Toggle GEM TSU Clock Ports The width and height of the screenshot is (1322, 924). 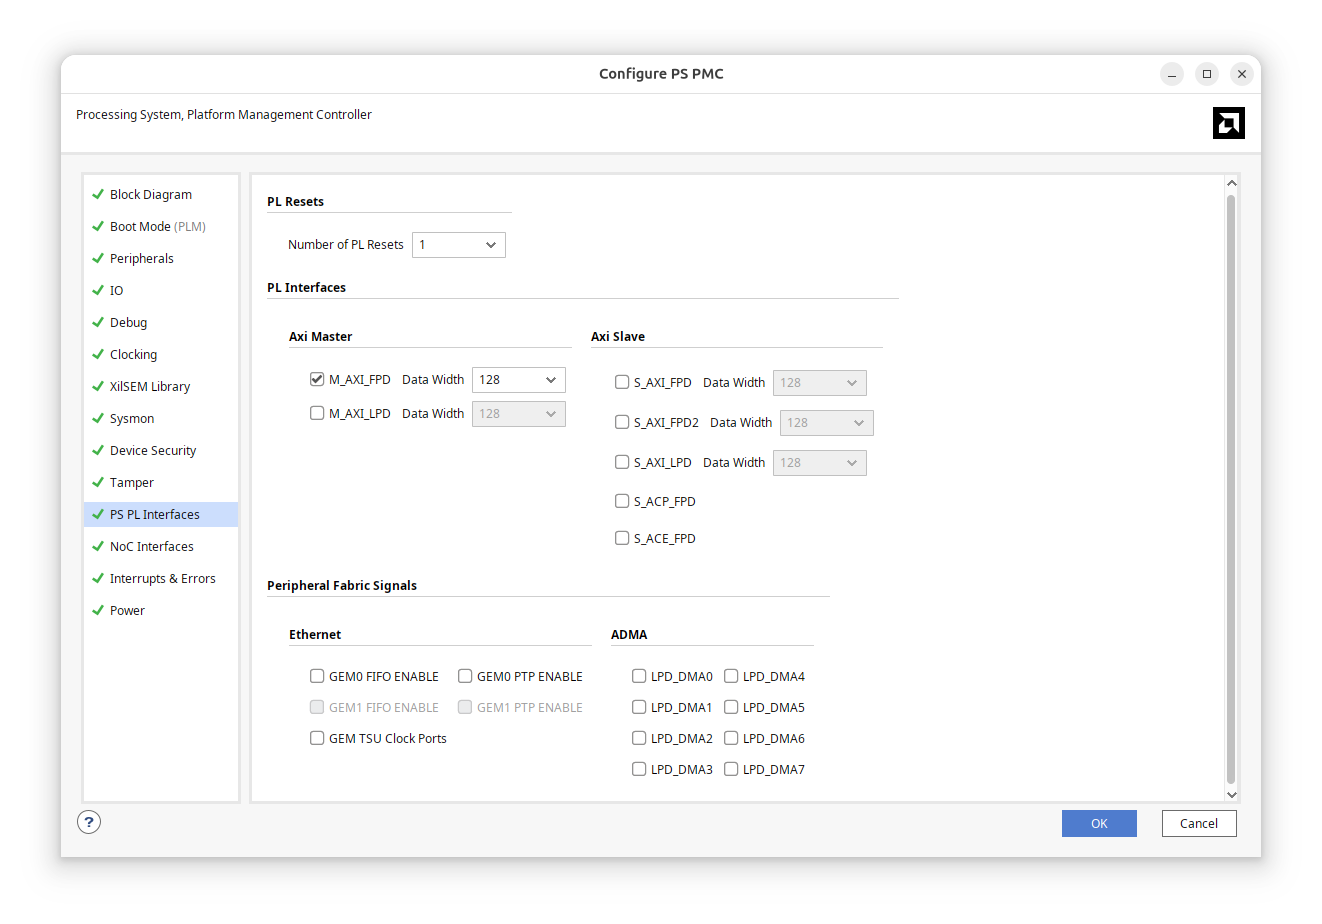pyautogui.click(x=317, y=738)
